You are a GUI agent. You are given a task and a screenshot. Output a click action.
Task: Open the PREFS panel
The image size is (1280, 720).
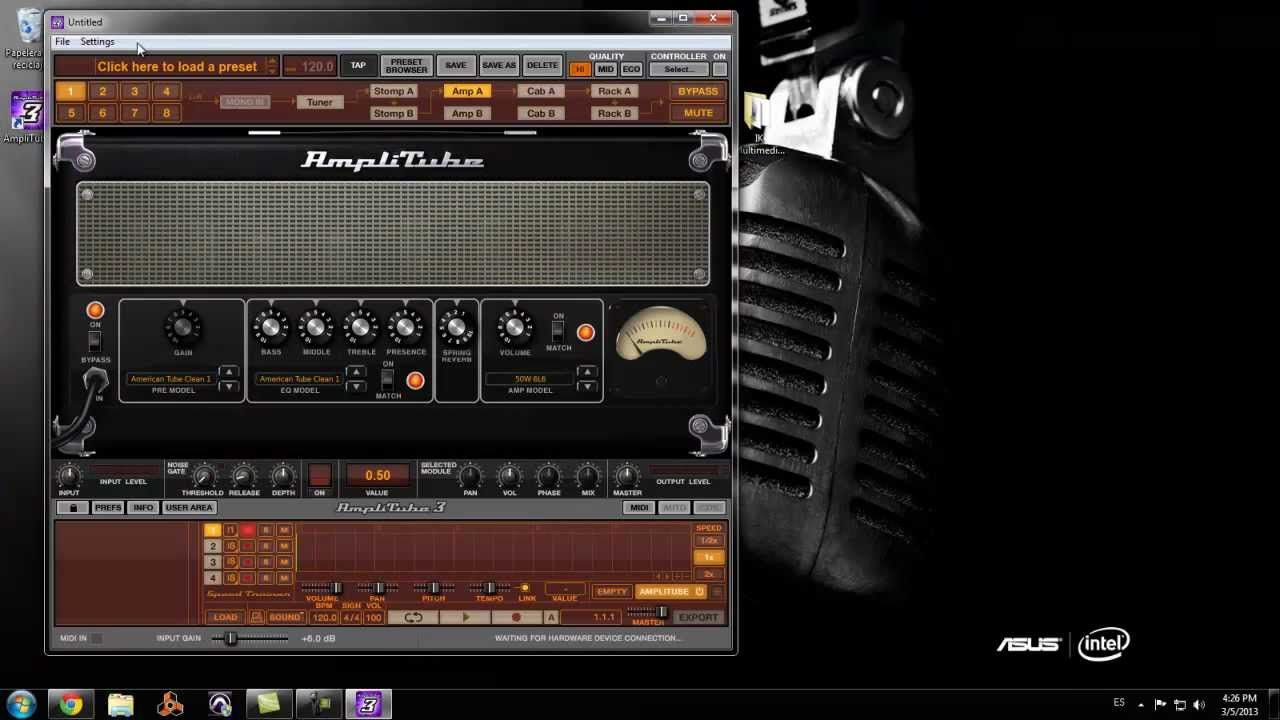pos(108,508)
